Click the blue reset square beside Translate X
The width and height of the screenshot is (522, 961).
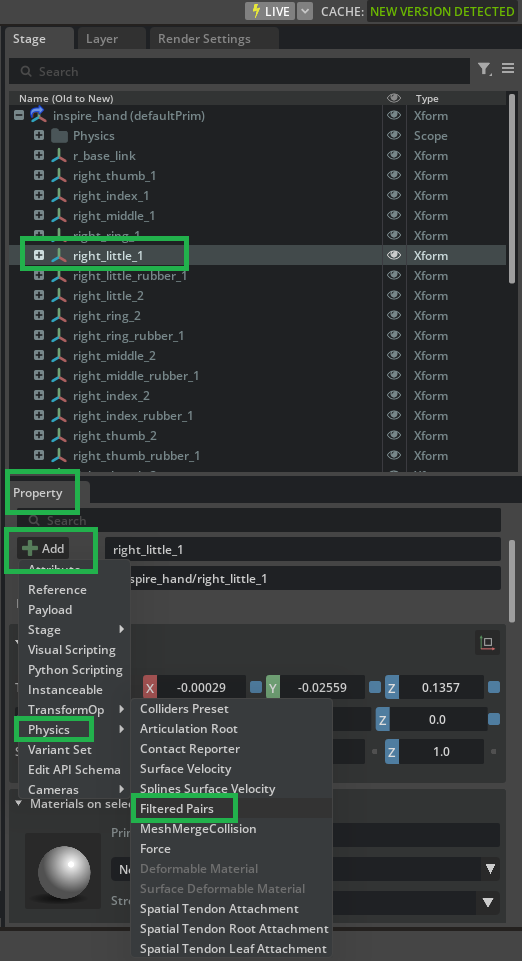coord(256,687)
